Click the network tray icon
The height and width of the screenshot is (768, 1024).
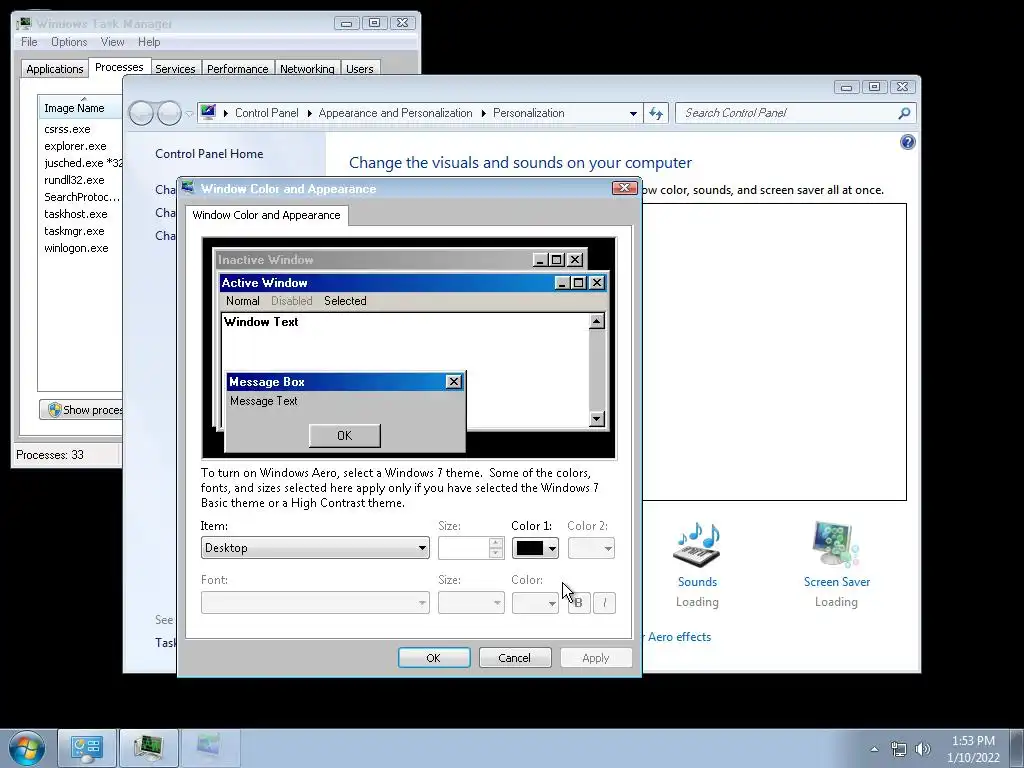pyautogui.click(x=899, y=749)
